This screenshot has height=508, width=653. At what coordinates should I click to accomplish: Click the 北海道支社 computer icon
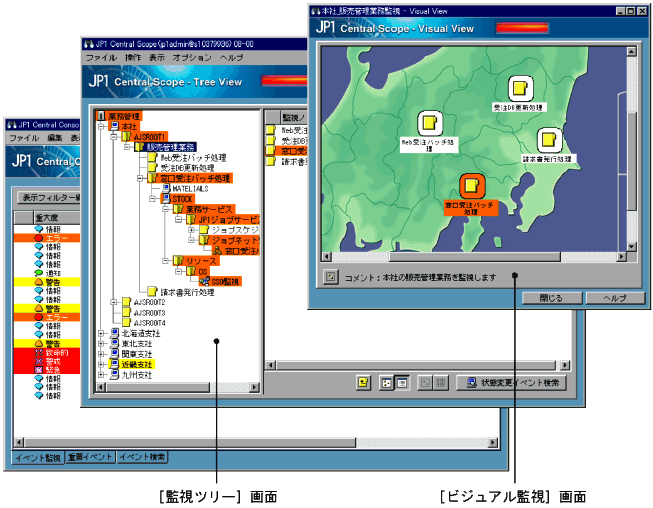(x=115, y=333)
